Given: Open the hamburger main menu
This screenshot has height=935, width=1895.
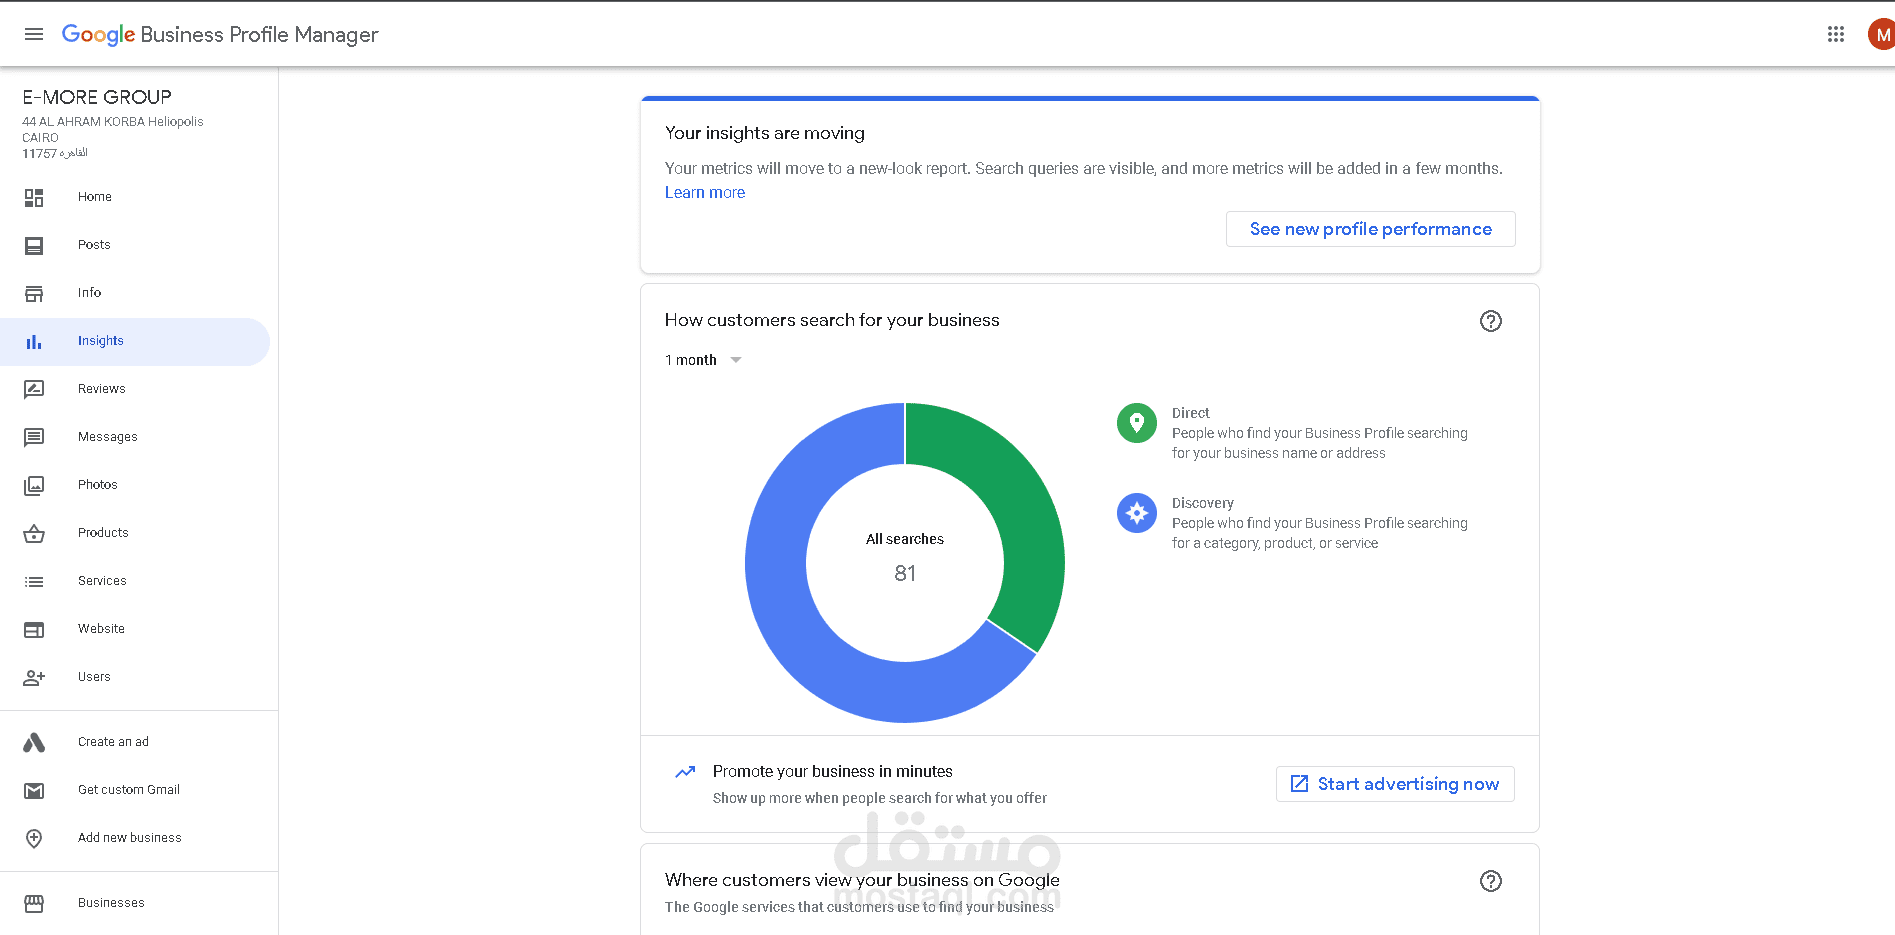Looking at the screenshot, I should [x=34, y=34].
